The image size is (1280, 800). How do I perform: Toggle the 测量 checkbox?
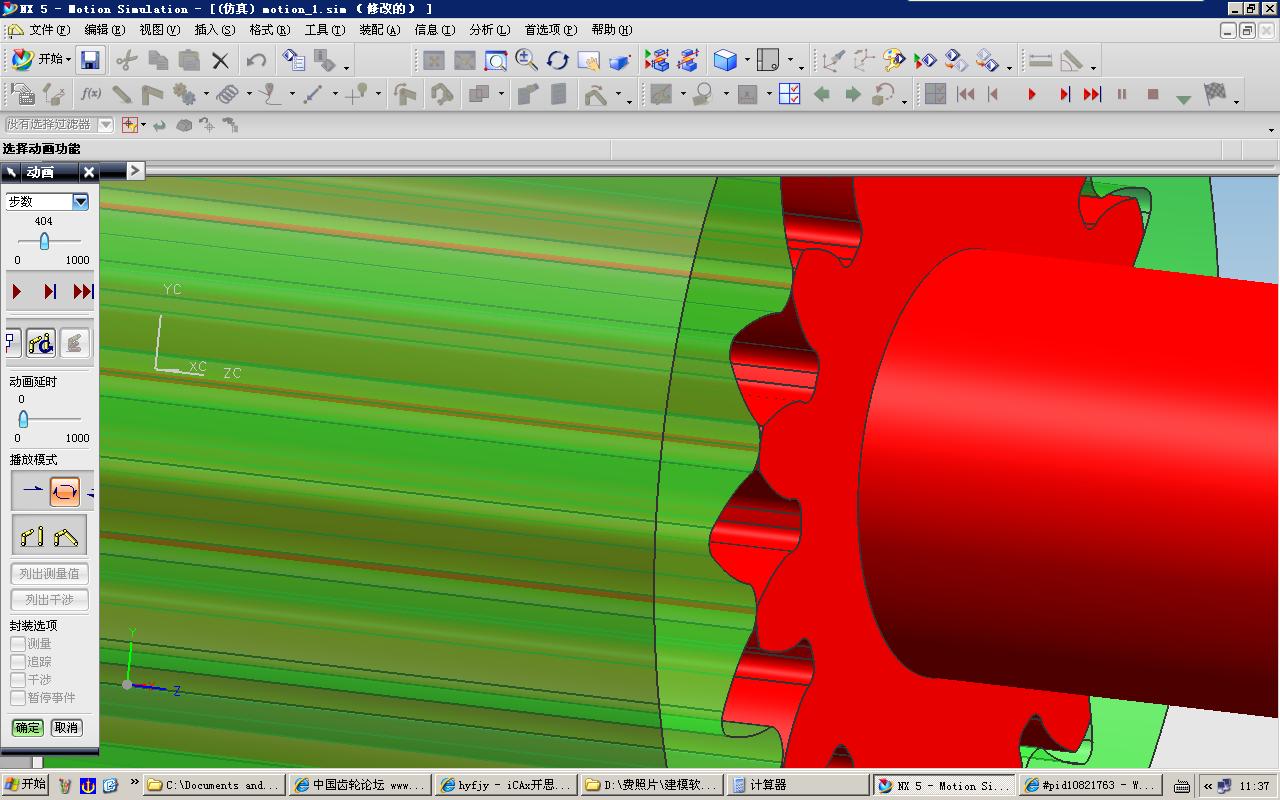18,644
